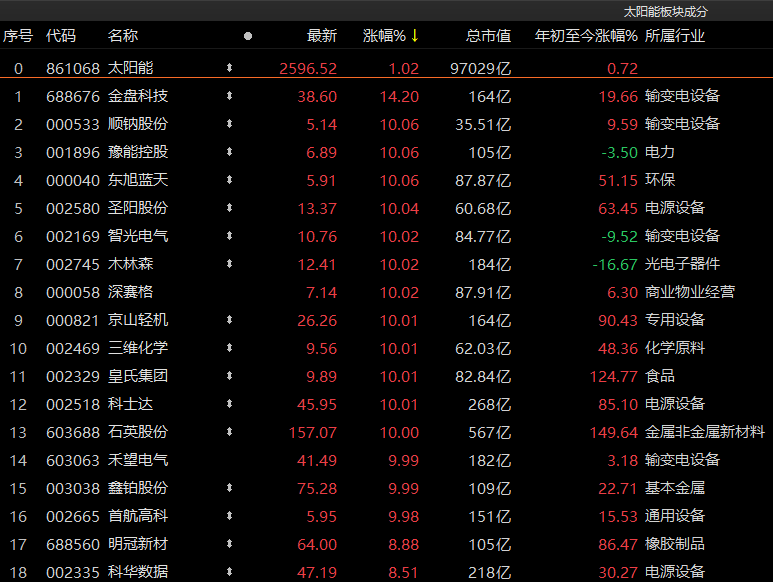Image resolution: width=773 pixels, height=582 pixels.
Task: Select stock name 顺钠股份
Action: click(x=138, y=124)
